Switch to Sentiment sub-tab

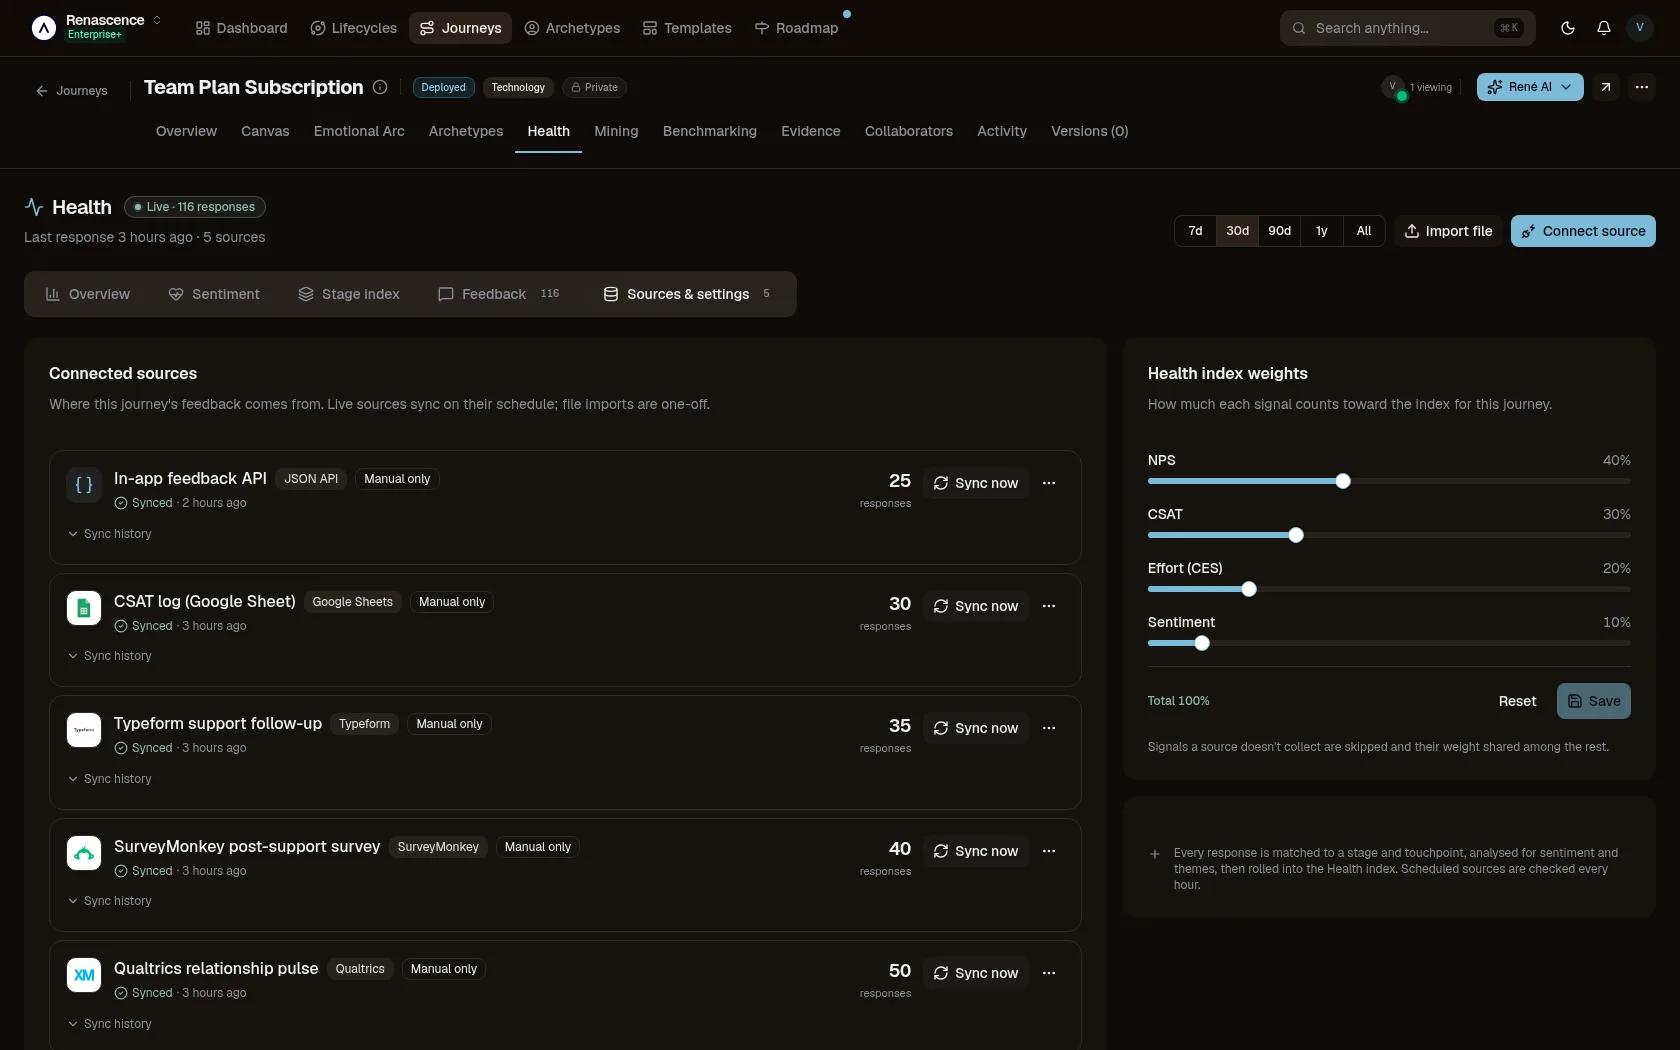[x=213, y=294]
